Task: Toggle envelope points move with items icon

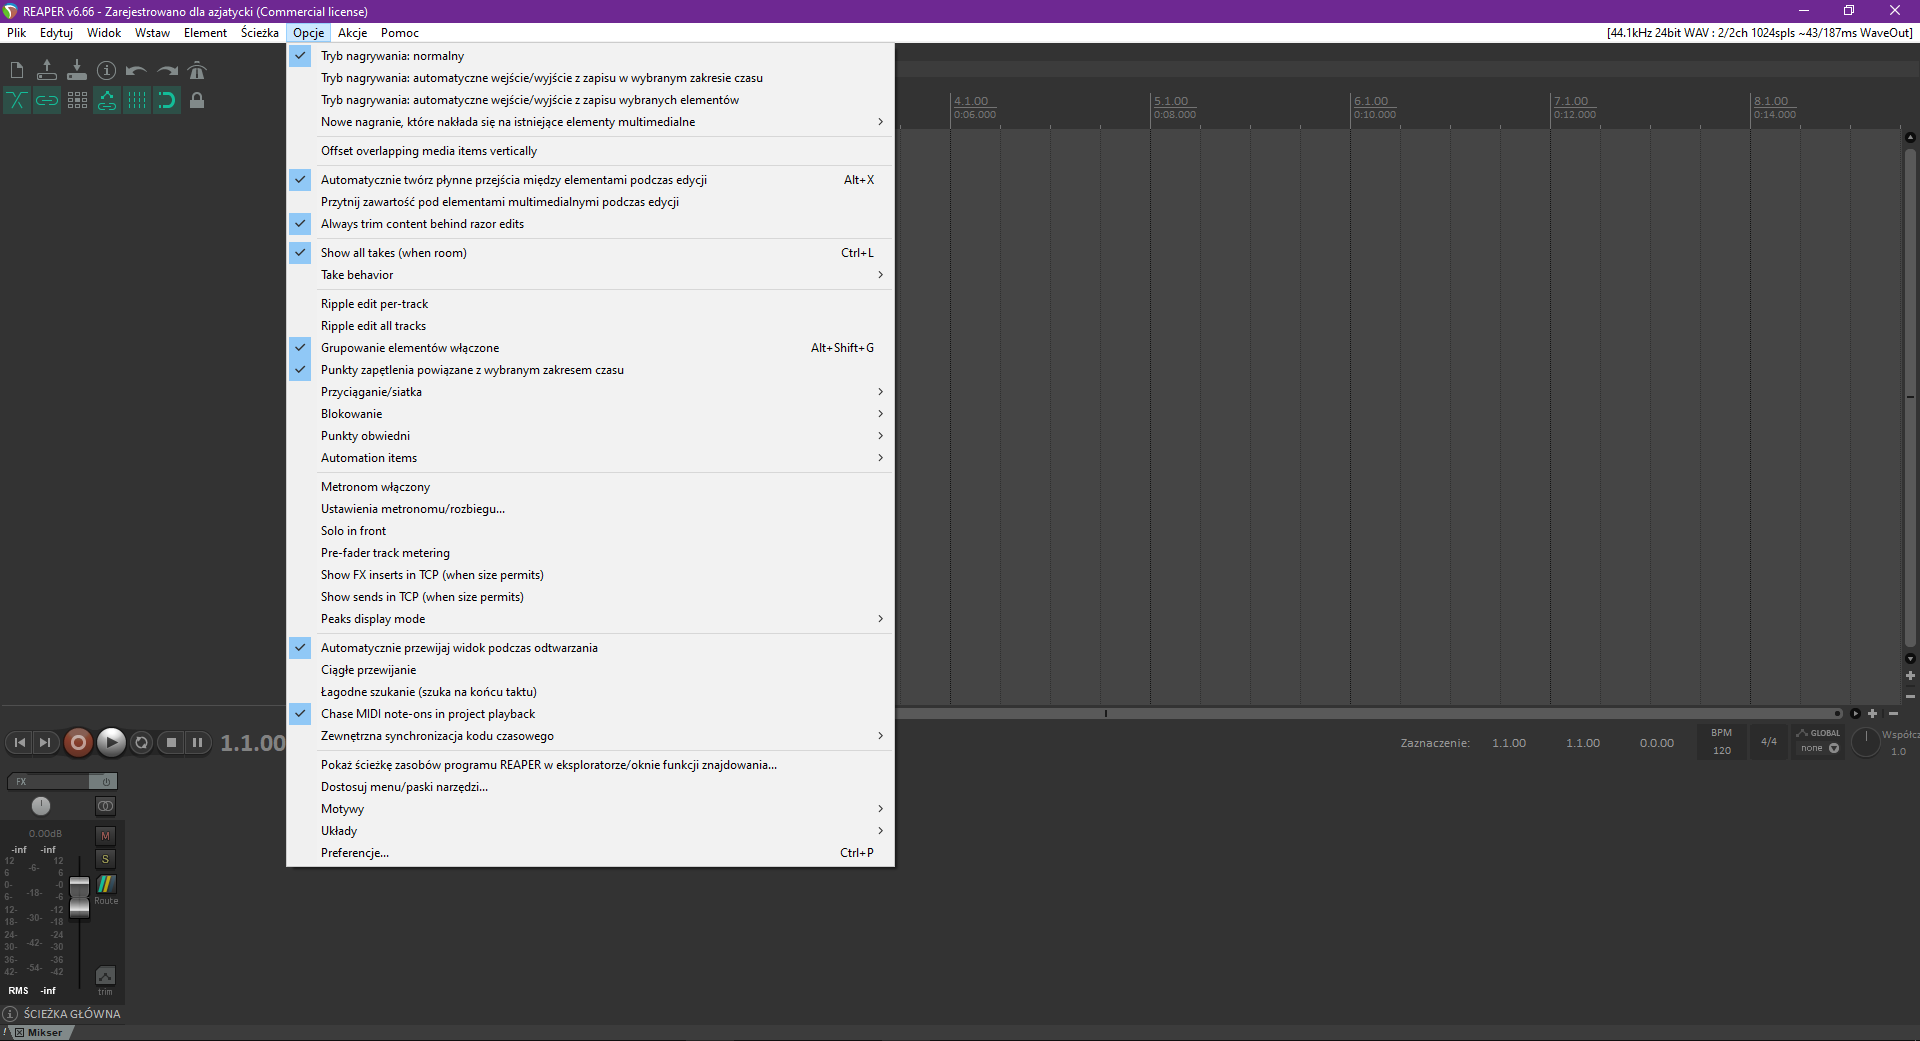Action: 107,100
